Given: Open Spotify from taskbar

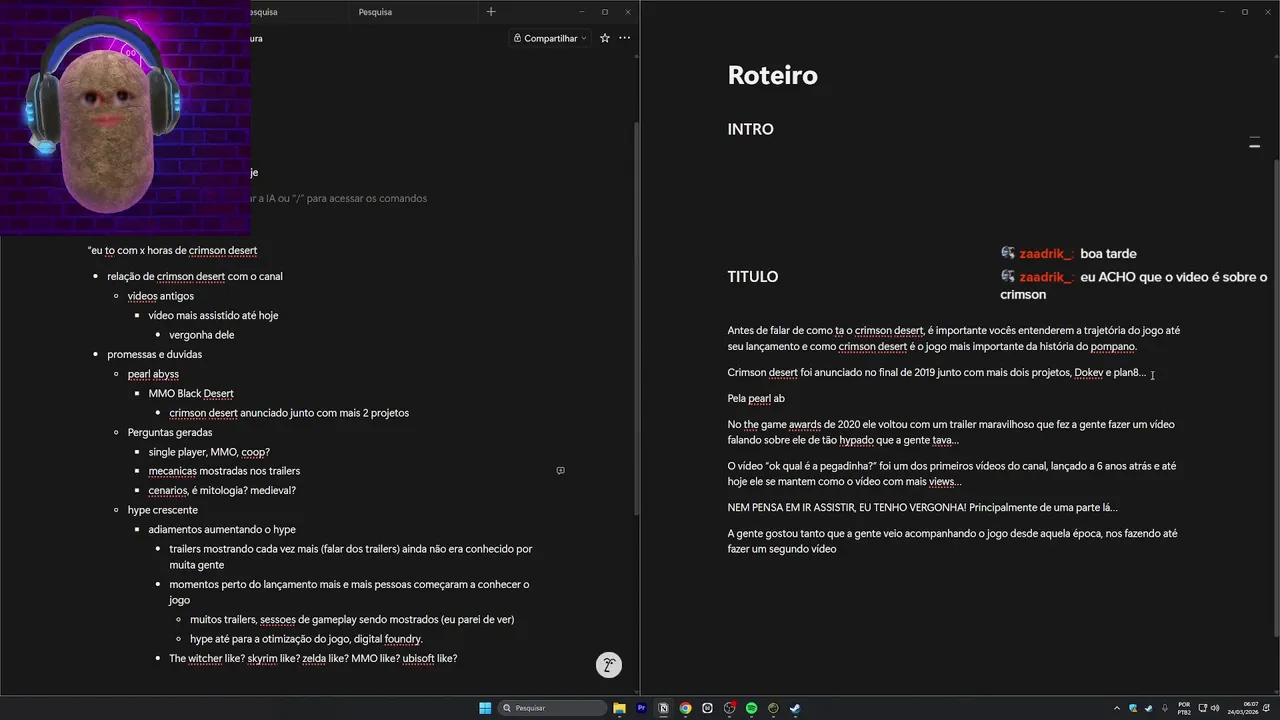Looking at the screenshot, I should [751, 708].
